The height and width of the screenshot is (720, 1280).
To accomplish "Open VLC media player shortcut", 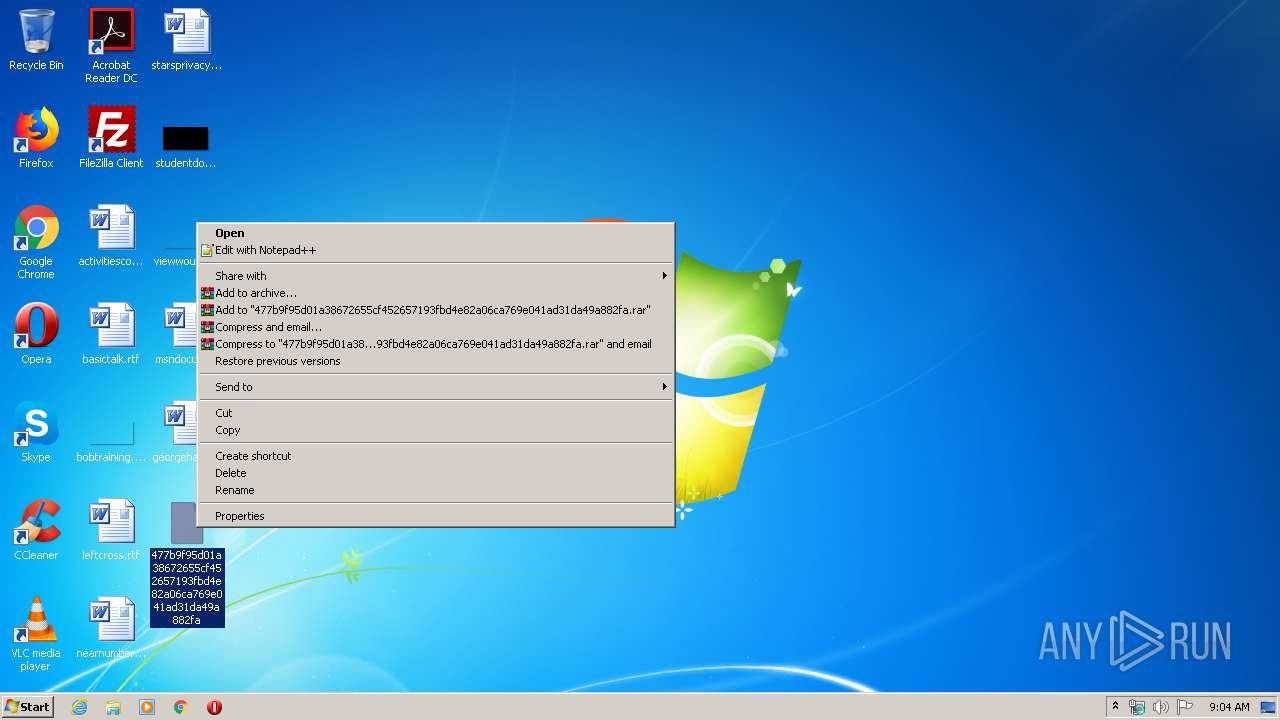I will click(36, 634).
